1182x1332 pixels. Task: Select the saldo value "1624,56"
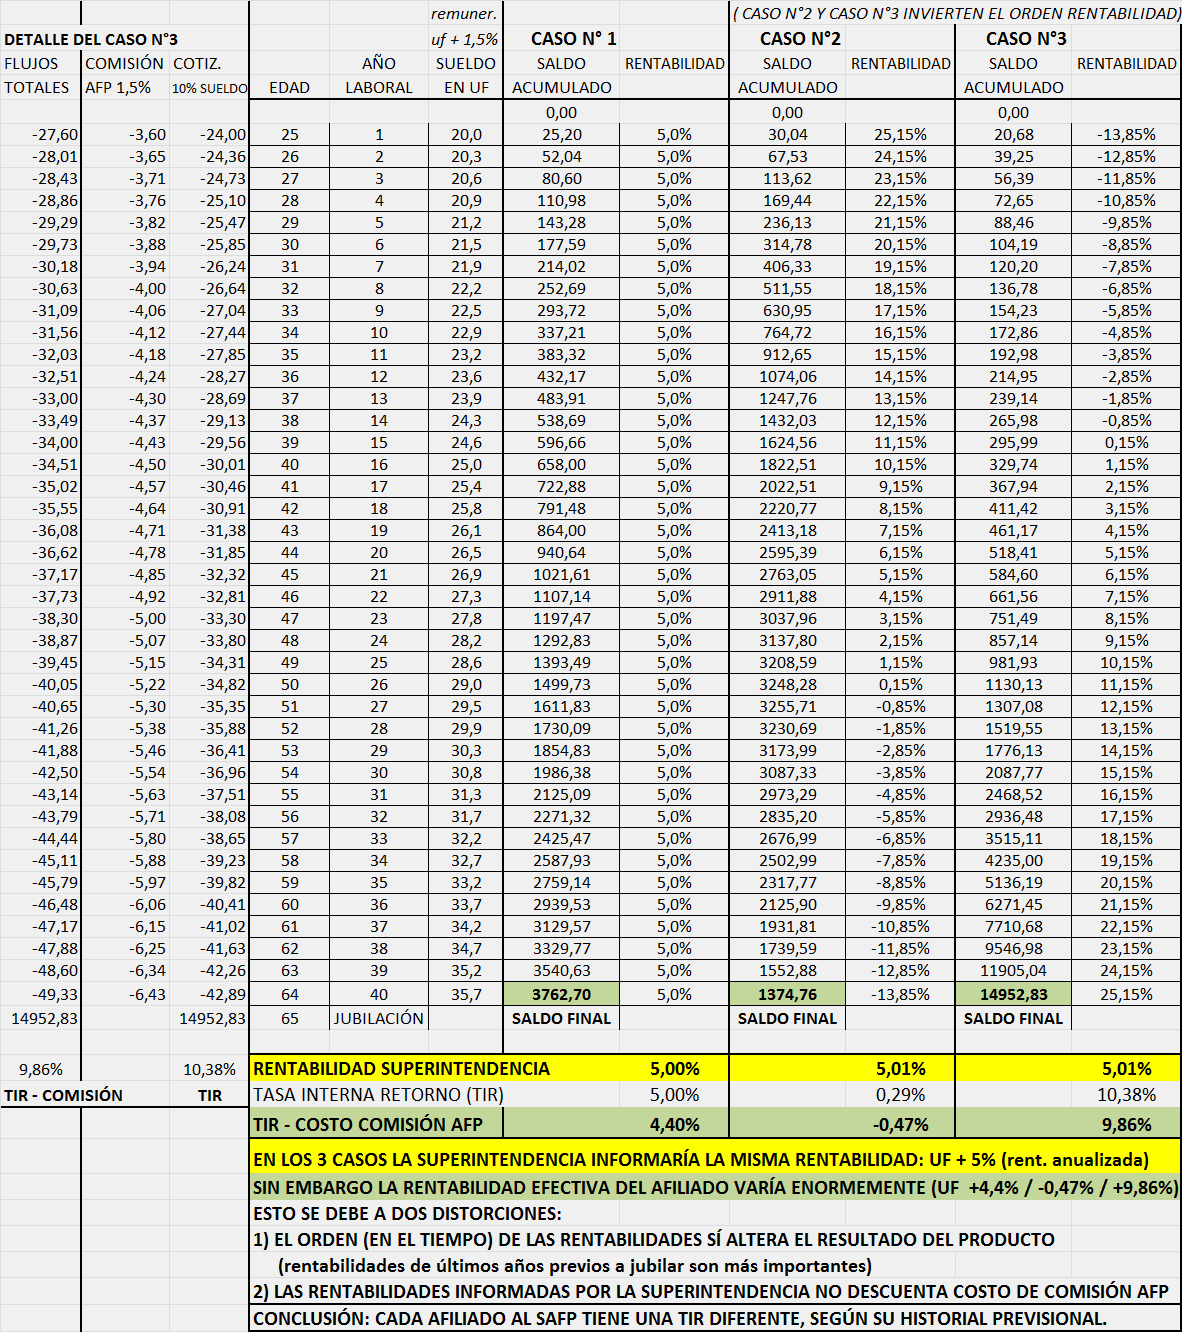pos(788,442)
